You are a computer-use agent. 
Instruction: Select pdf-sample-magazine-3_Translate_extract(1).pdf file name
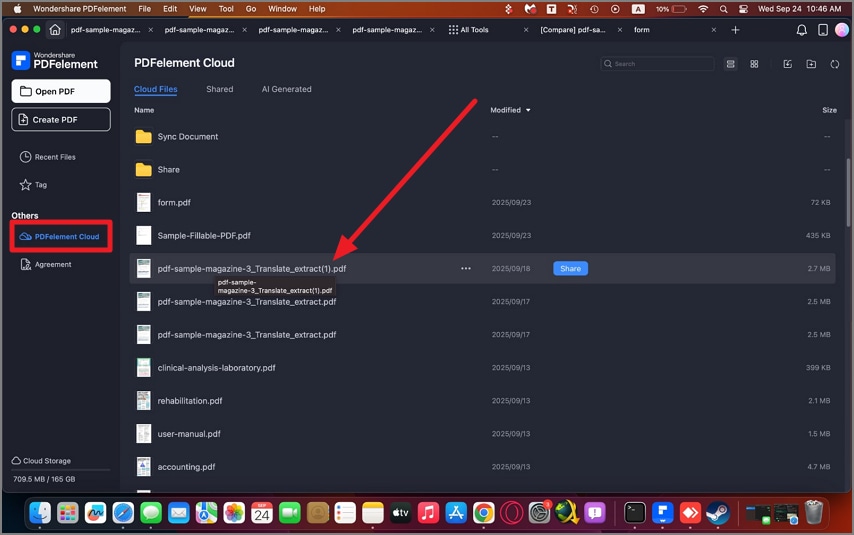coord(252,269)
